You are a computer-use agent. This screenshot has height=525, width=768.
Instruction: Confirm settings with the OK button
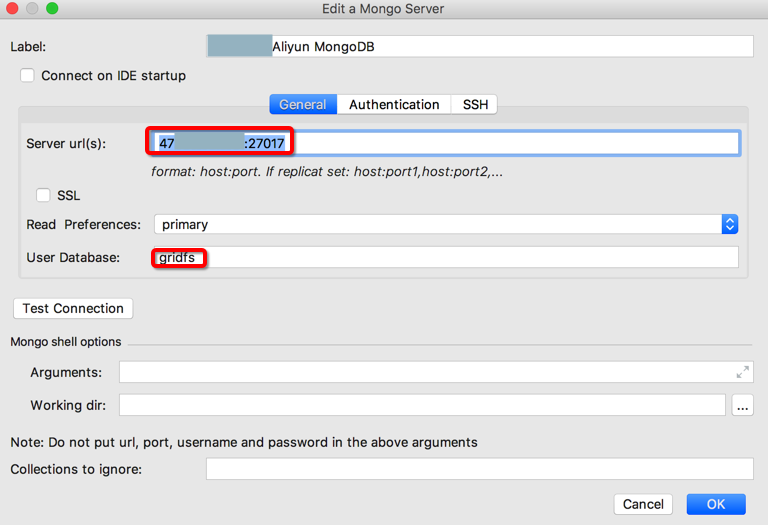(716, 505)
